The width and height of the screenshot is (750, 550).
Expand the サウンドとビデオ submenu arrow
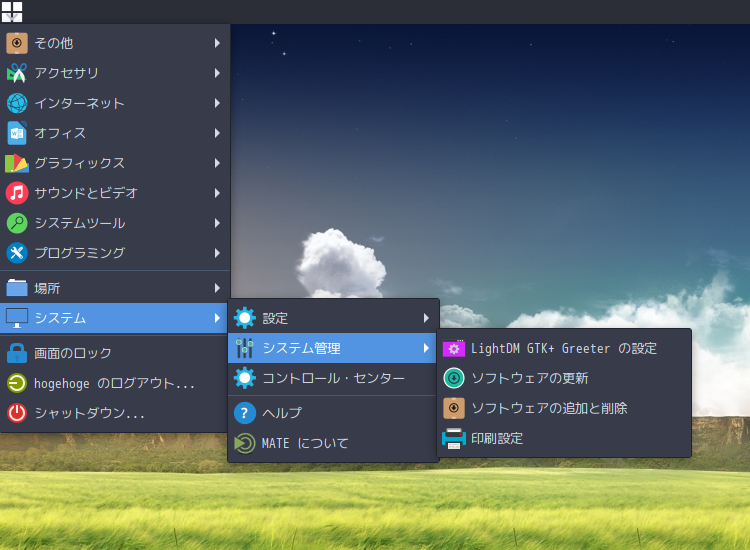(x=217, y=193)
